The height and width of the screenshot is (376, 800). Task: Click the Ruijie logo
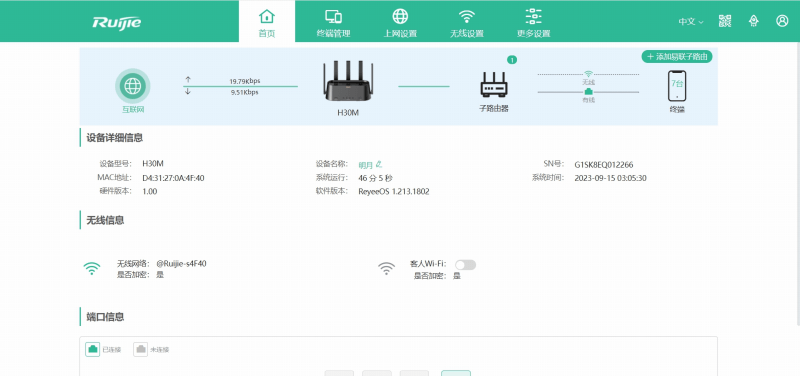click(117, 22)
